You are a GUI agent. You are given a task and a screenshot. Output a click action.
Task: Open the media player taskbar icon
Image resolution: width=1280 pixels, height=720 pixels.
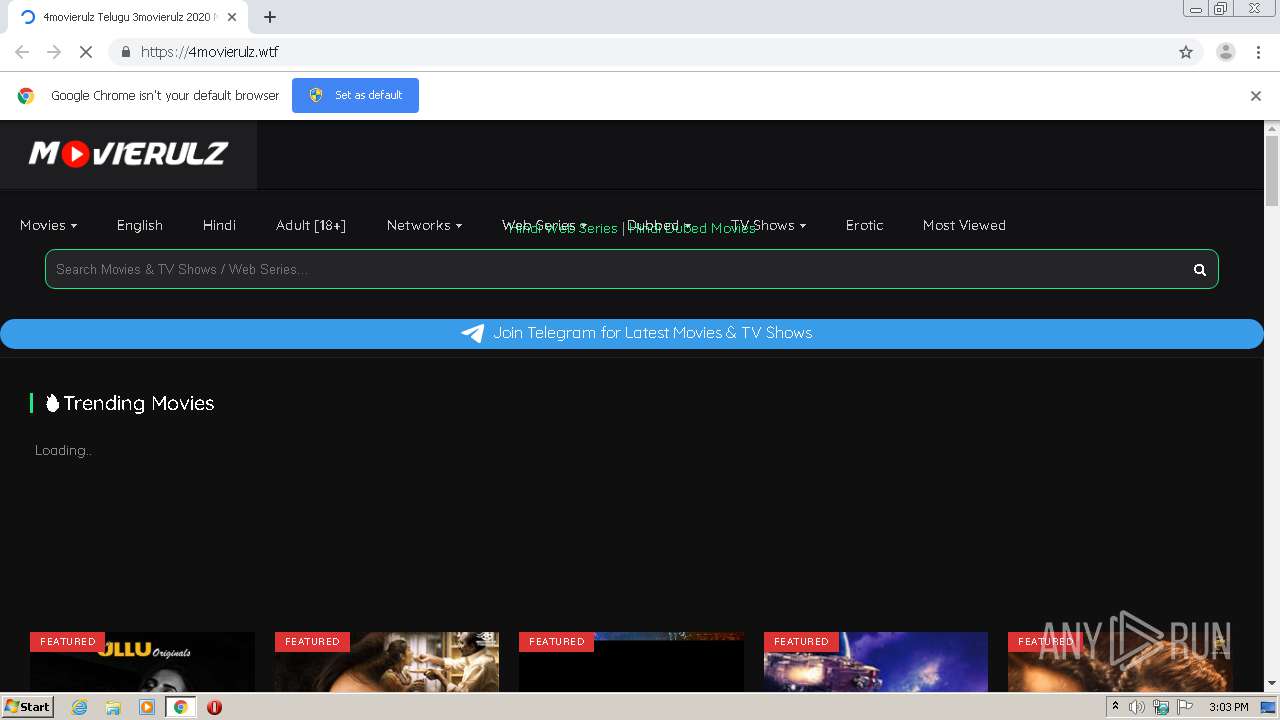point(147,707)
